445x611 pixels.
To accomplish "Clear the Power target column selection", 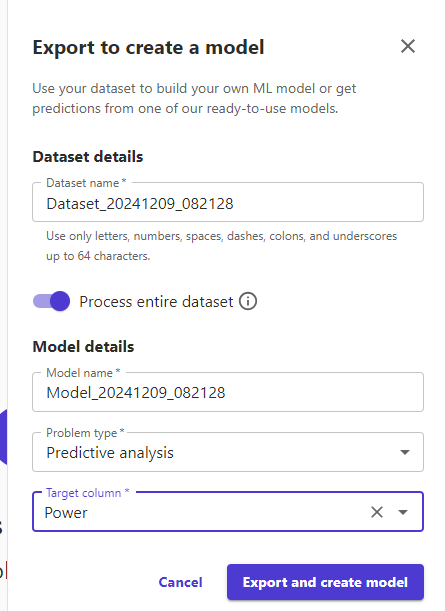I will click(377, 512).
